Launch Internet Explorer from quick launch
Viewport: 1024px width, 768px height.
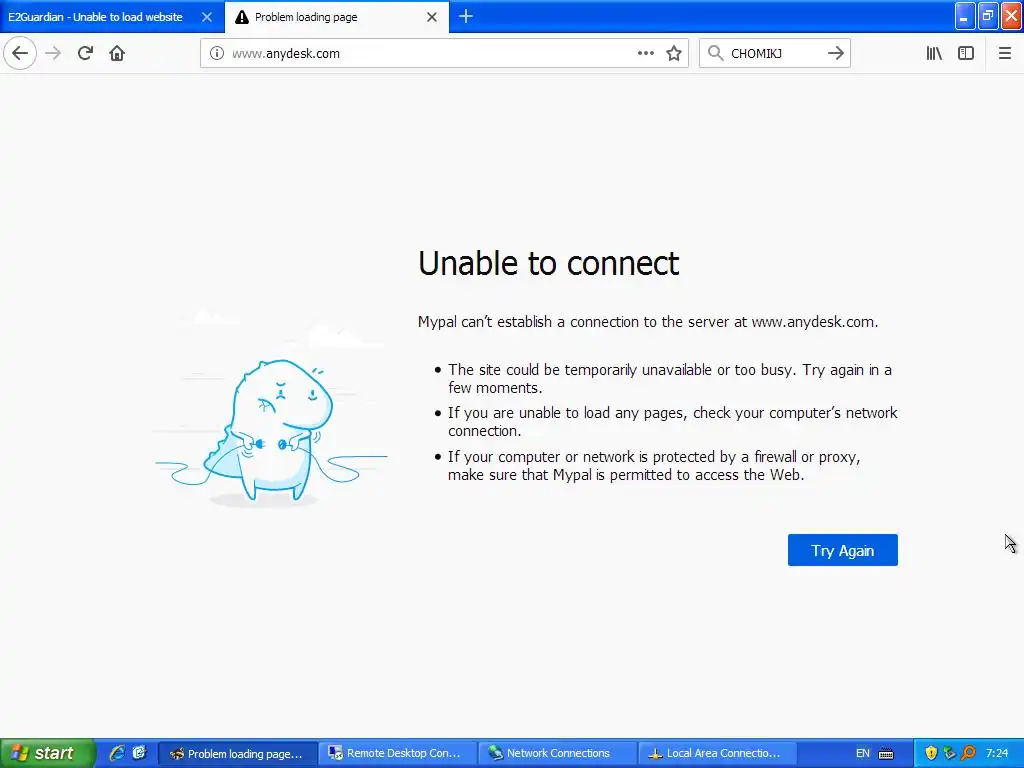point(117,753)
